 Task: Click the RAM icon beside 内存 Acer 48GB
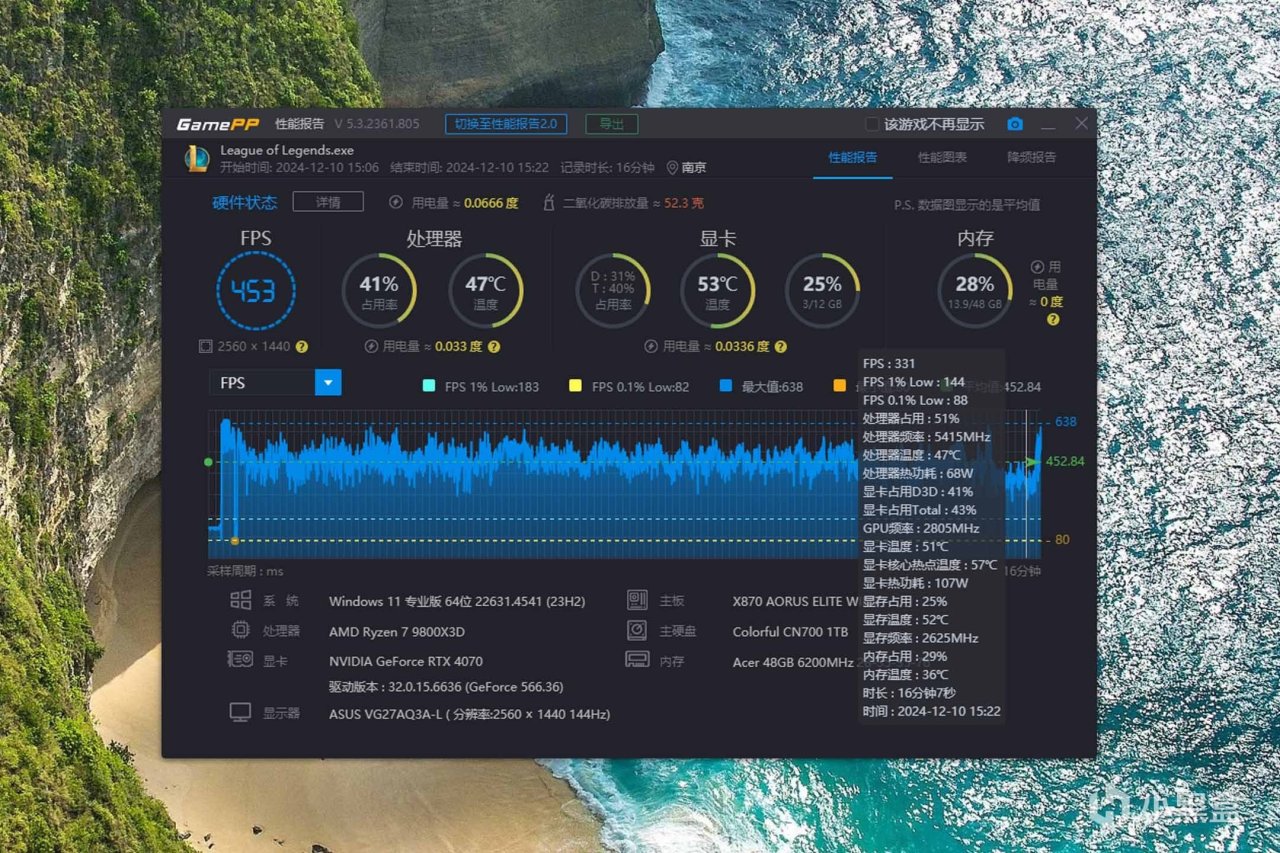637,660
